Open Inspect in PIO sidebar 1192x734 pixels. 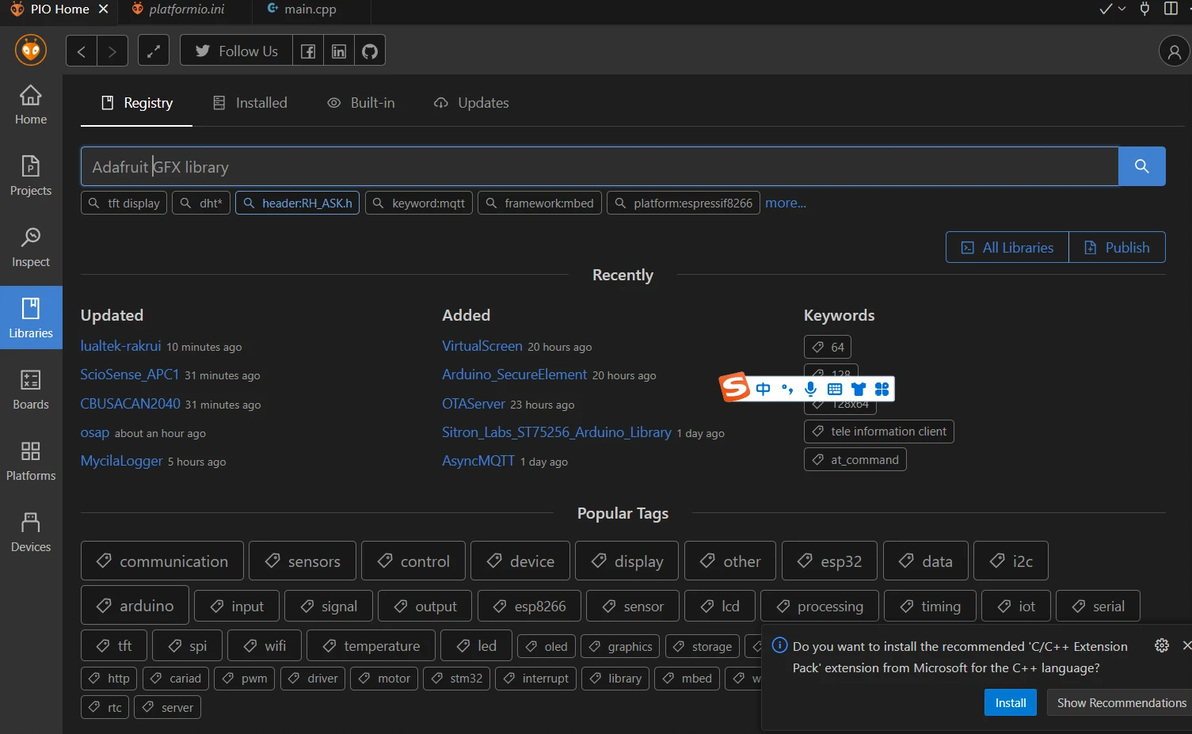coord(30,247)
